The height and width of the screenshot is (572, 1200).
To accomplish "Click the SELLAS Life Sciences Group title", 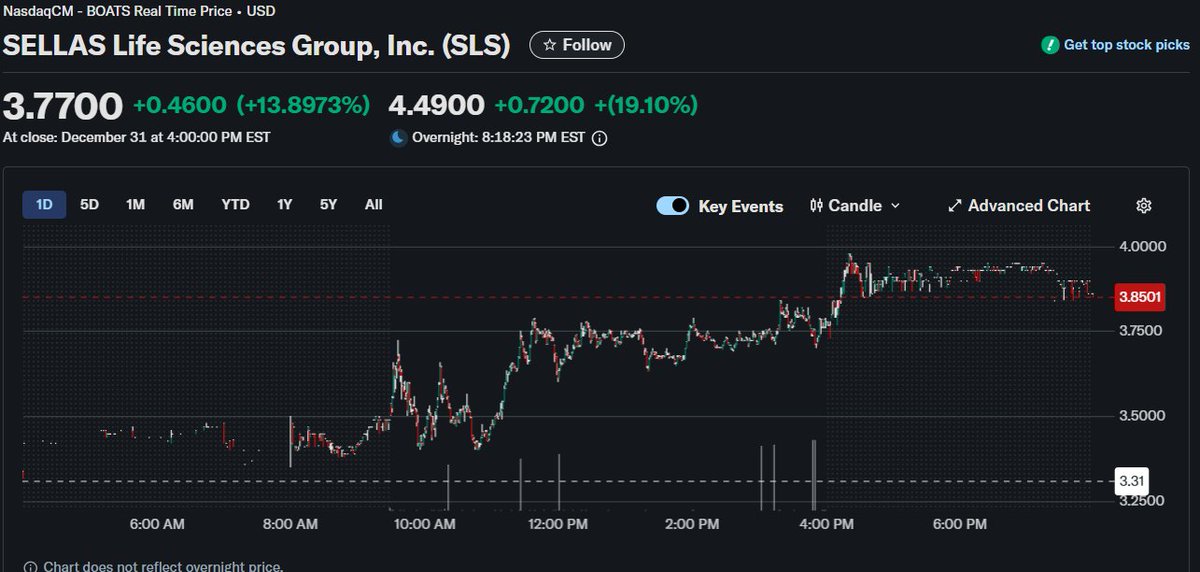I will pos(257,45).
